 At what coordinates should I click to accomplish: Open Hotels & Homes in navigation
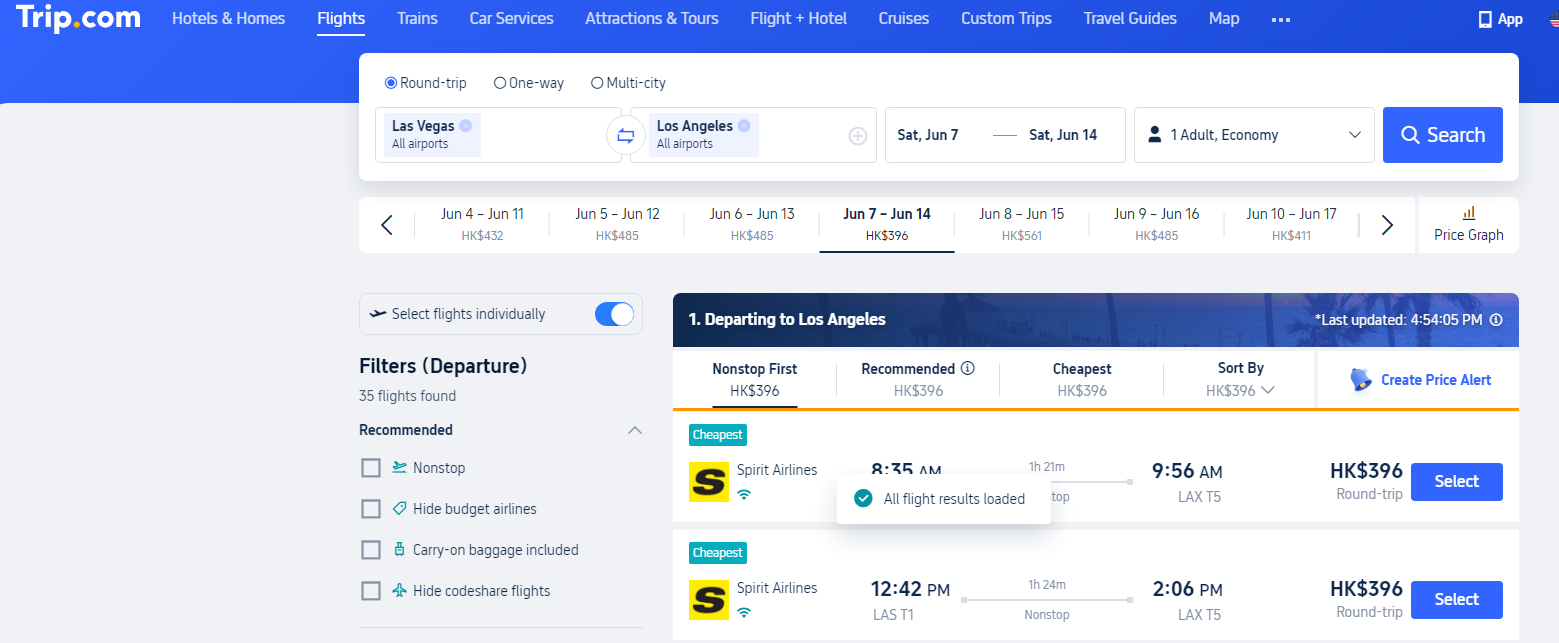(228, 19)
